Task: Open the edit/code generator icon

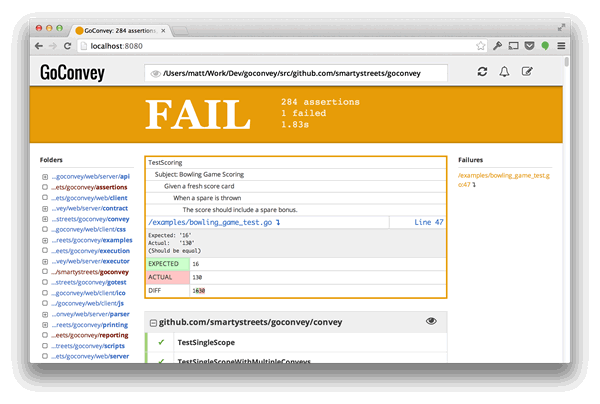Action: coord(527,72)
